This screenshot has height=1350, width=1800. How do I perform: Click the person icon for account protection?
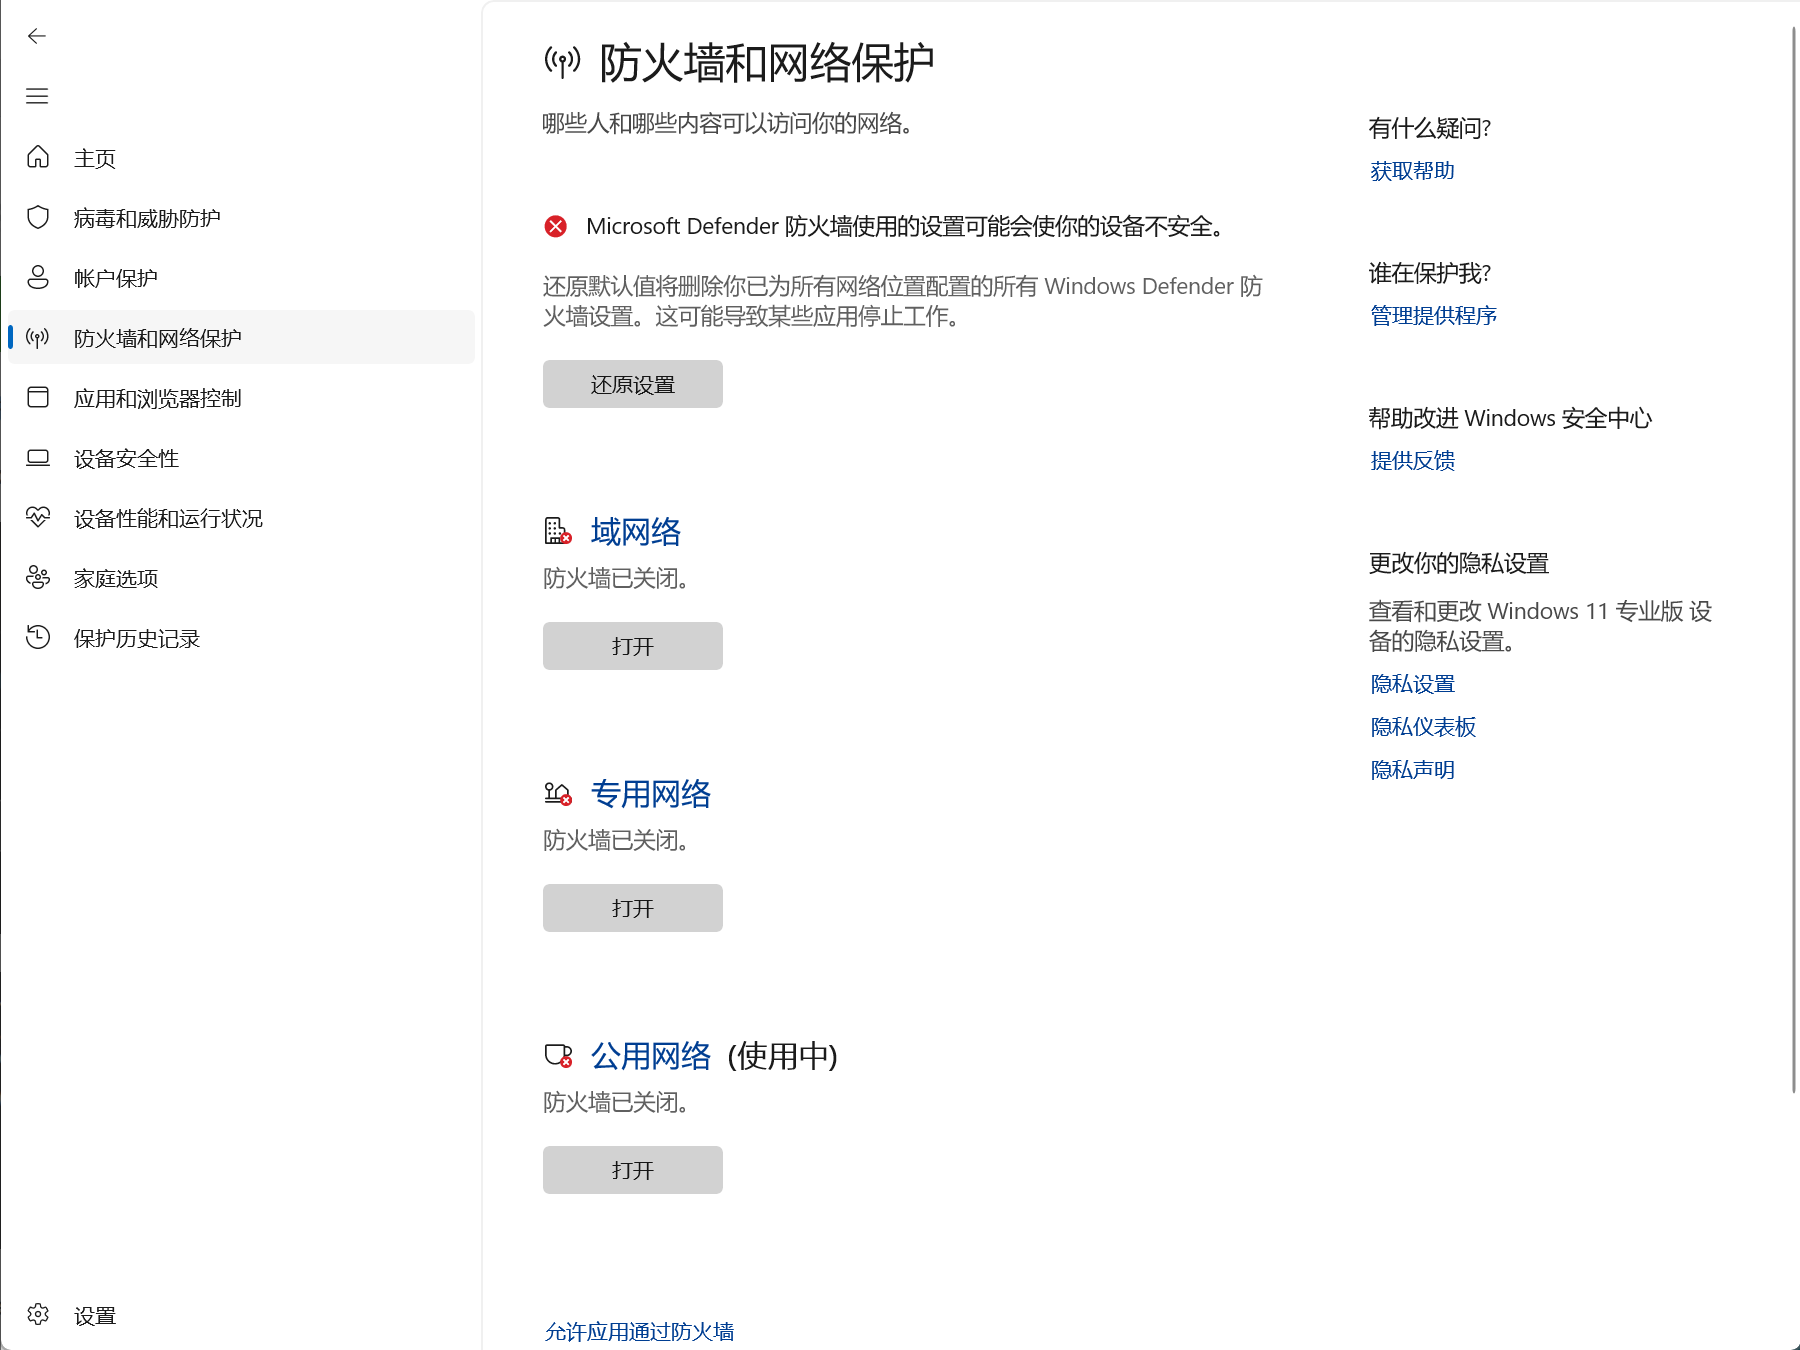pyautogui.click(x=38, y=277)
